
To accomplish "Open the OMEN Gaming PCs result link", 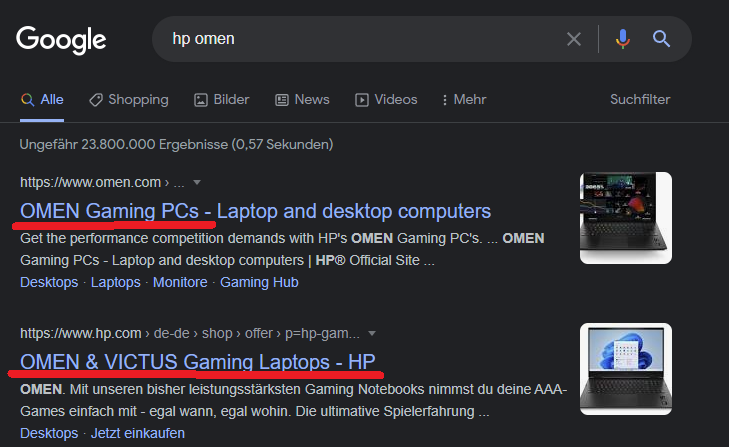I will pyautogui.click(x=255, y=211).
